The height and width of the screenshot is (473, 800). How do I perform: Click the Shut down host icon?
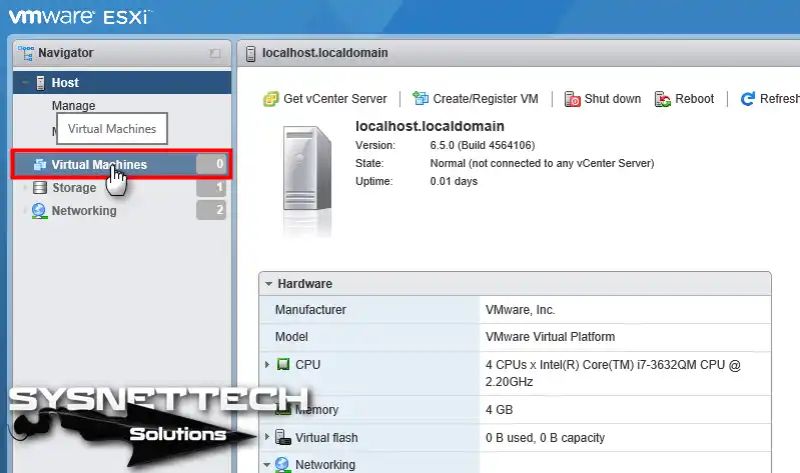click(572, 99)
